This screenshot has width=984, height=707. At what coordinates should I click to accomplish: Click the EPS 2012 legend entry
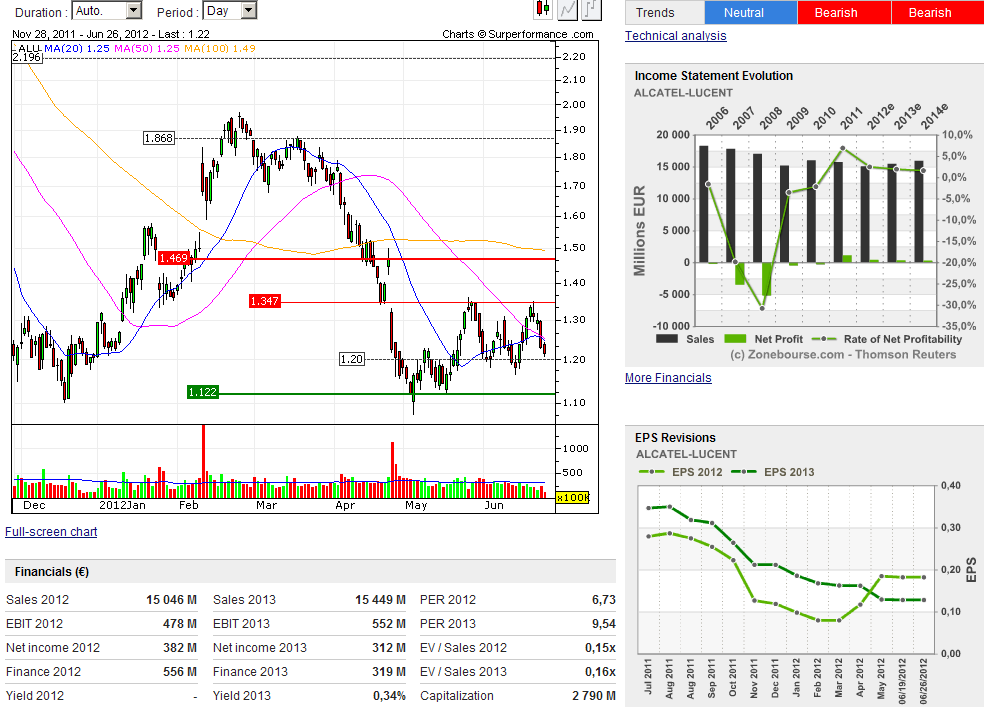point(680,472)
